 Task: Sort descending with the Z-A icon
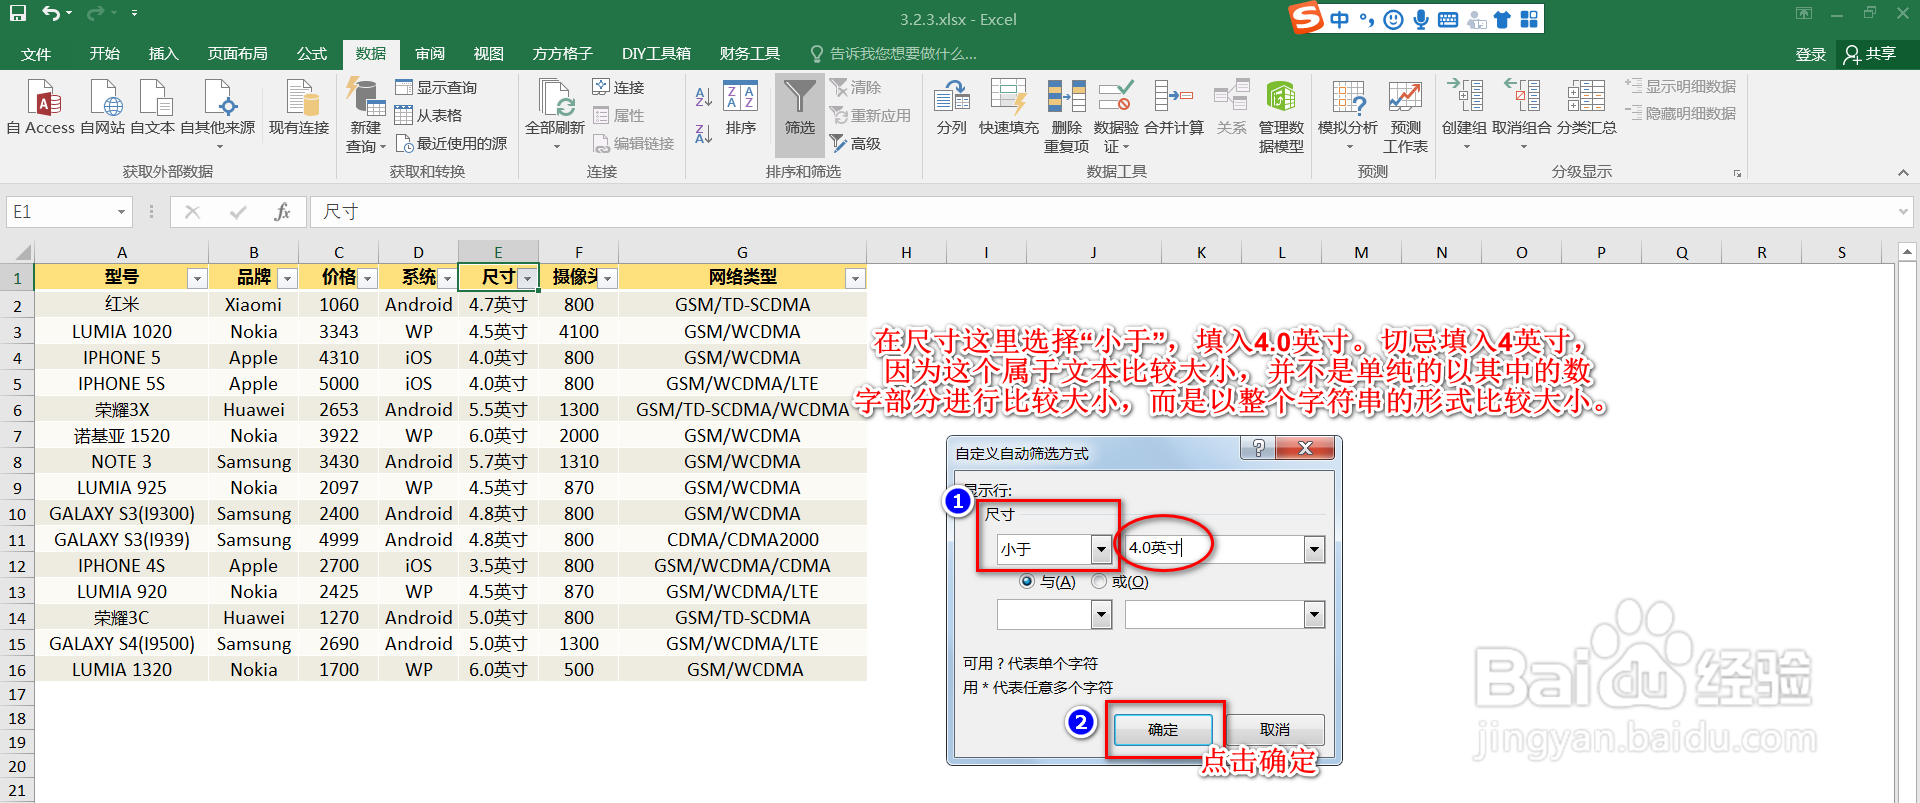(704, 133)
